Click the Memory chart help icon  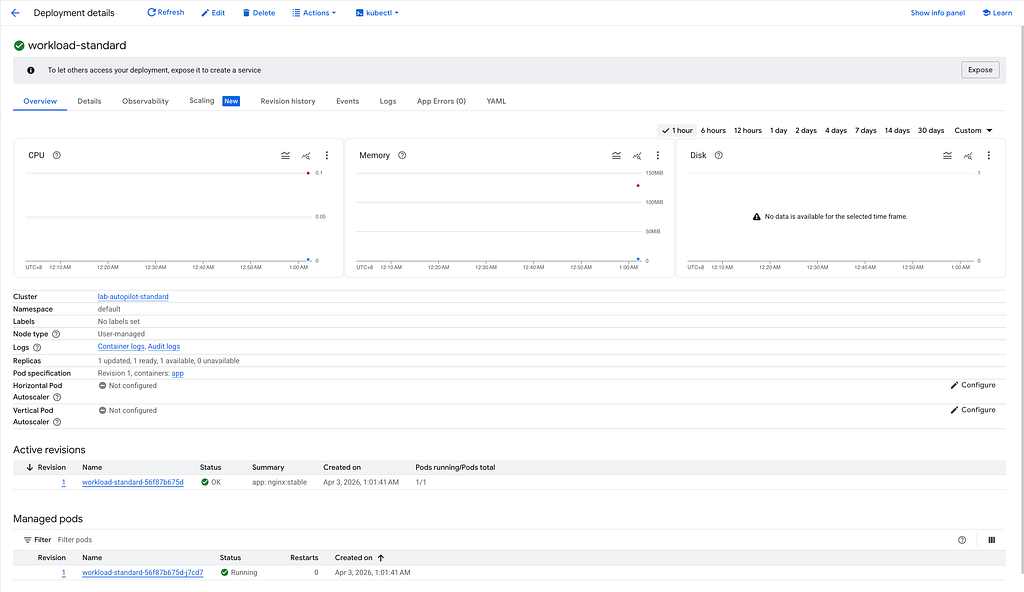click(x=402, y=156)
